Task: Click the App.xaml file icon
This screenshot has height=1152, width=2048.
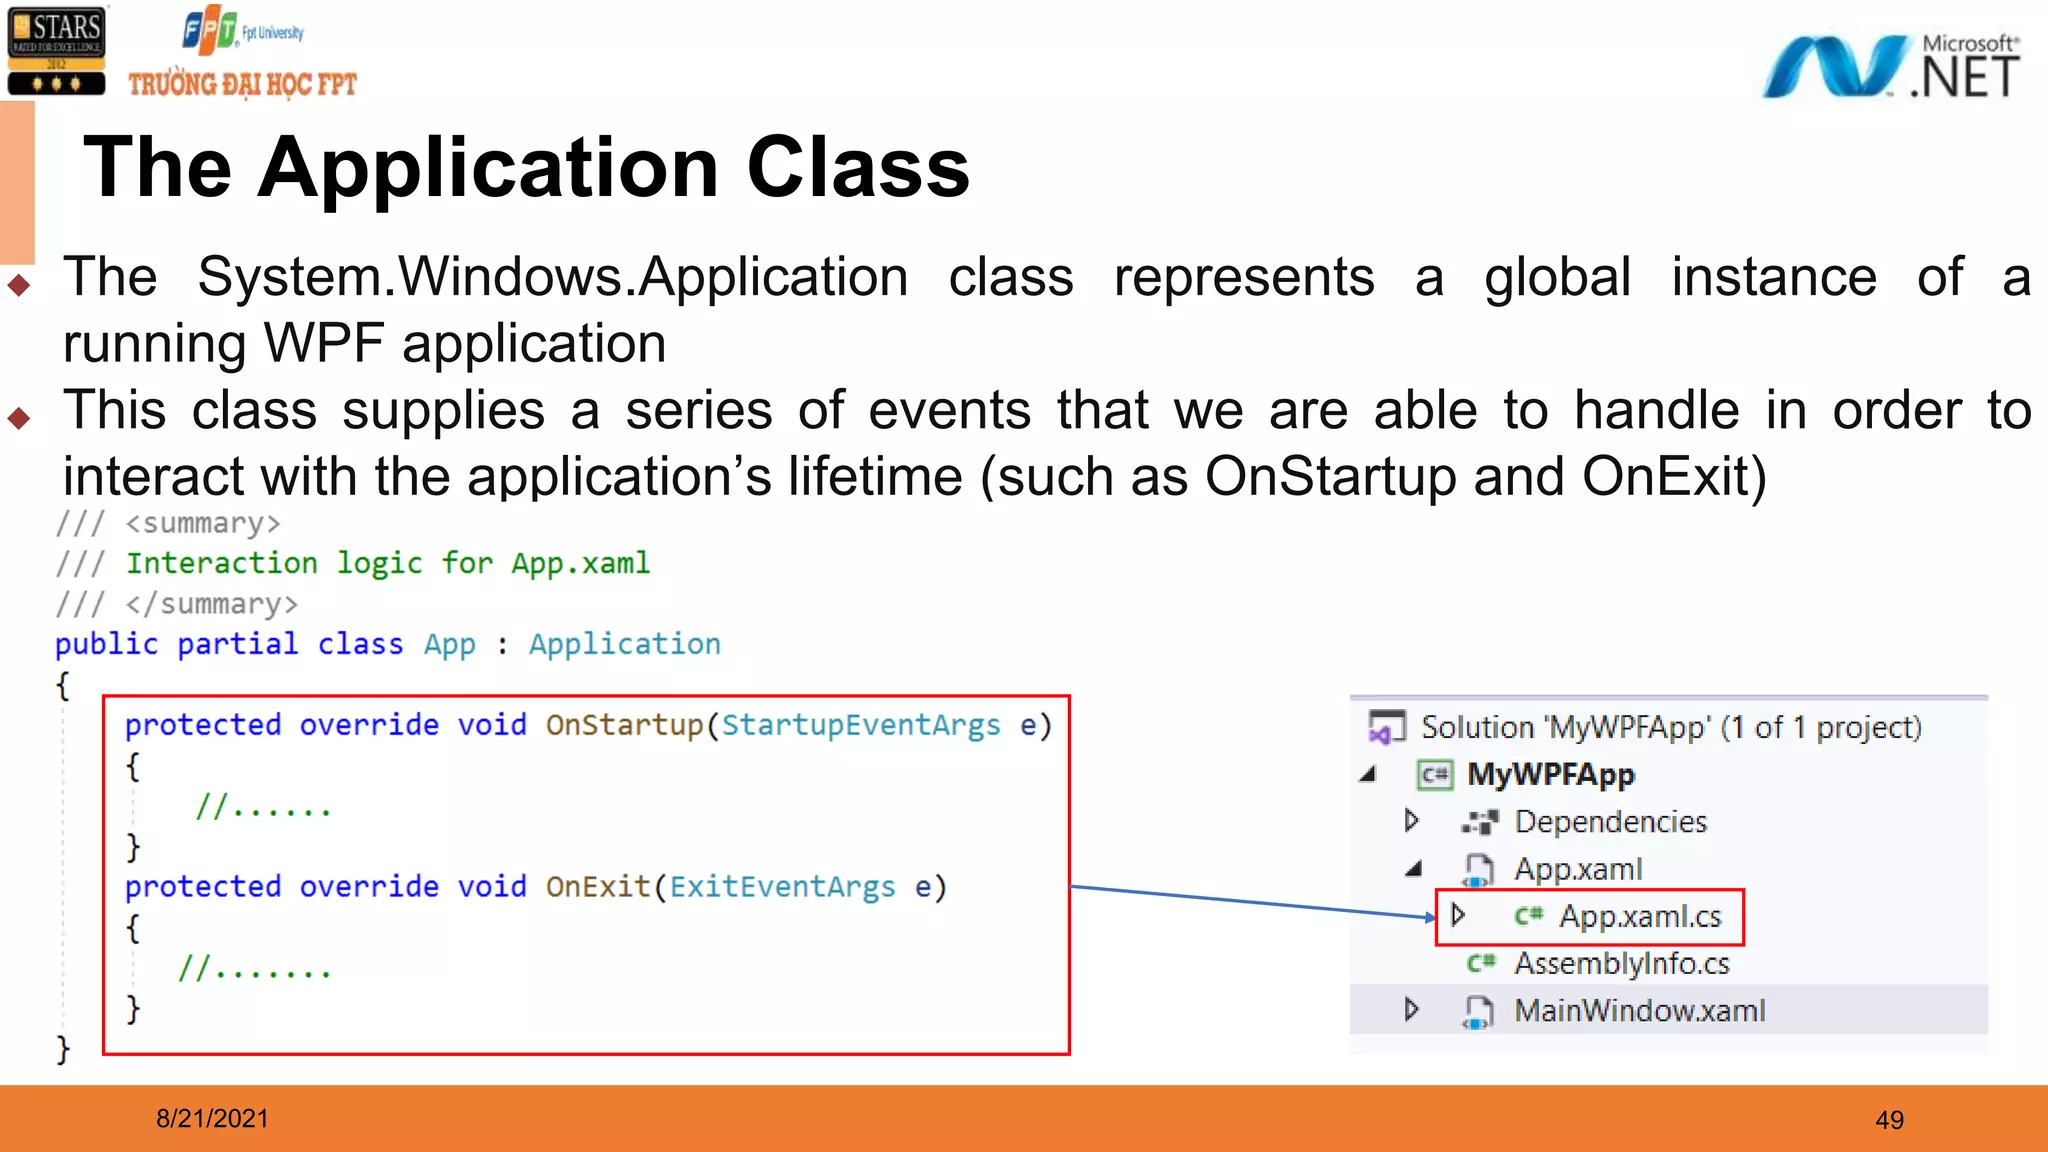Action: coord(1478,870)
